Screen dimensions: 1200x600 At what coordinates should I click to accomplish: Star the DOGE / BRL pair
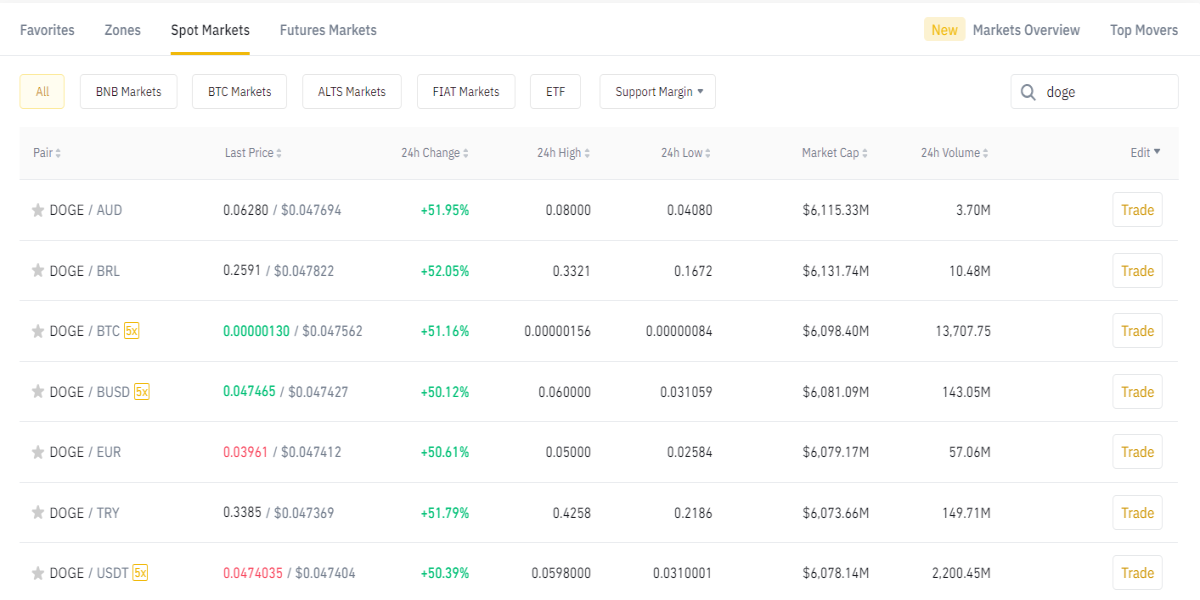[x=38, y=271]
